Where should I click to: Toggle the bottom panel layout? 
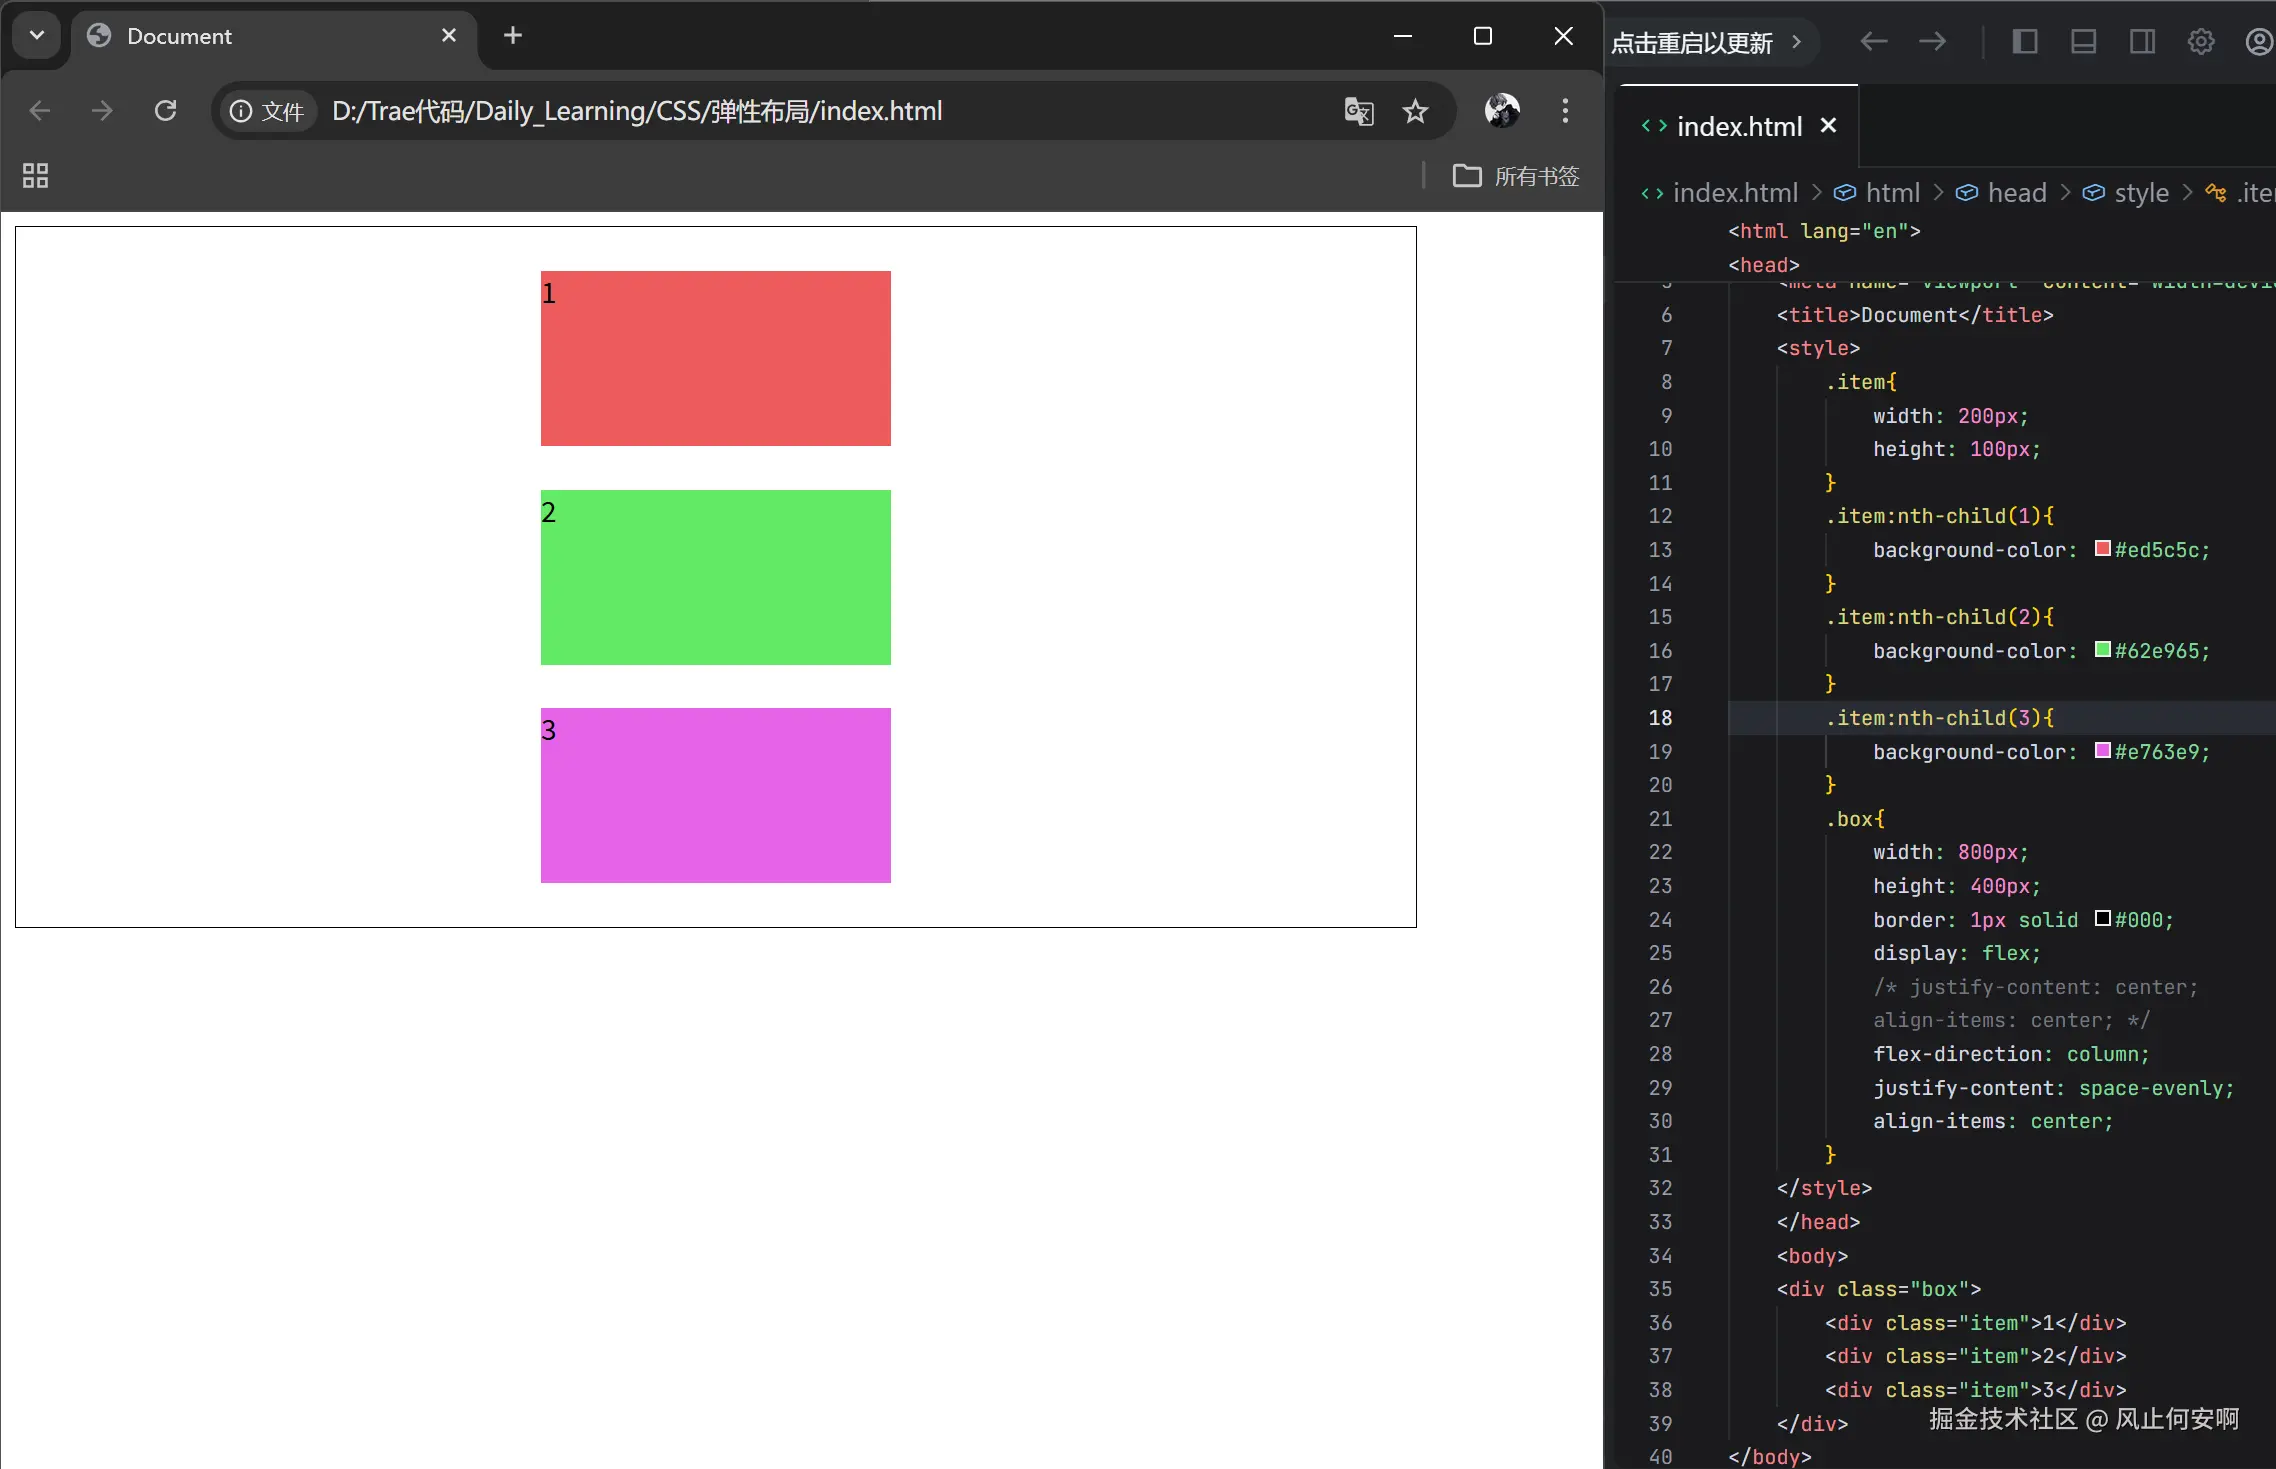click(2083, 42)
